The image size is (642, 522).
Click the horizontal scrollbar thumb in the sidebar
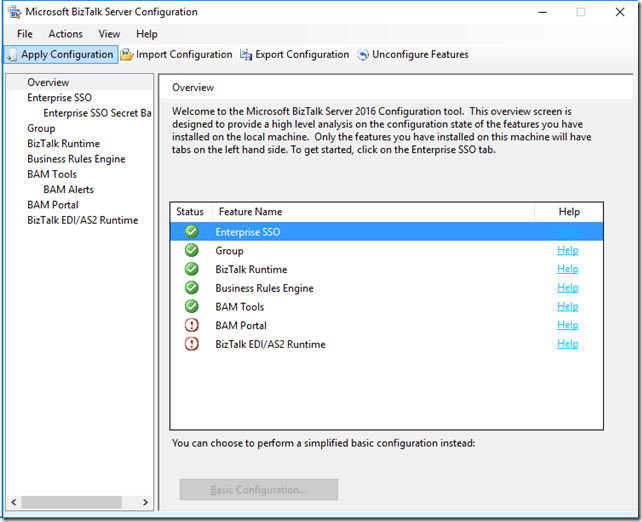click(71, 502)
